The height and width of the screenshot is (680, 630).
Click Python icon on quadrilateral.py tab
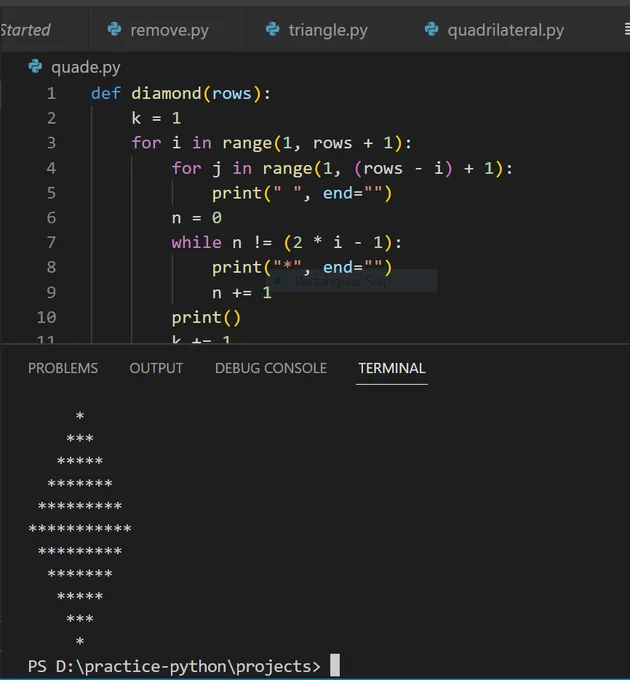431,29
